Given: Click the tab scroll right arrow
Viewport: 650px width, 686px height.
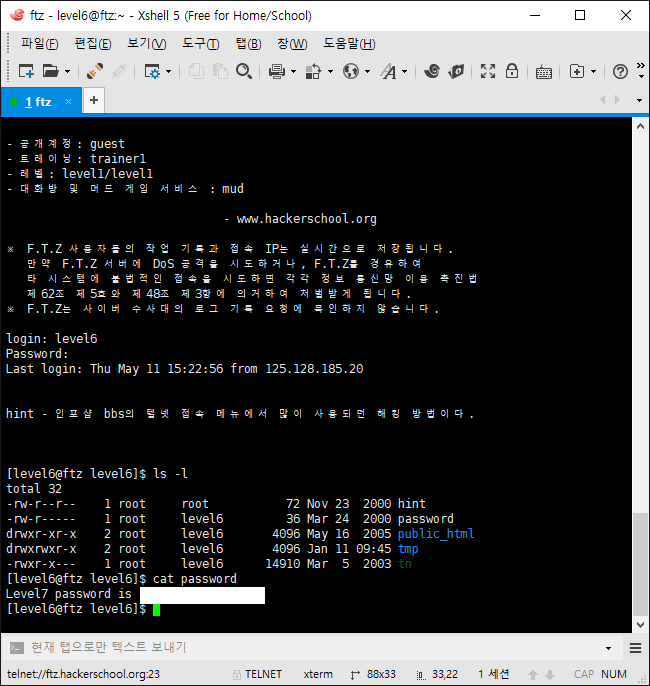Looking at the screenshot, I should (x=617, y=100).
